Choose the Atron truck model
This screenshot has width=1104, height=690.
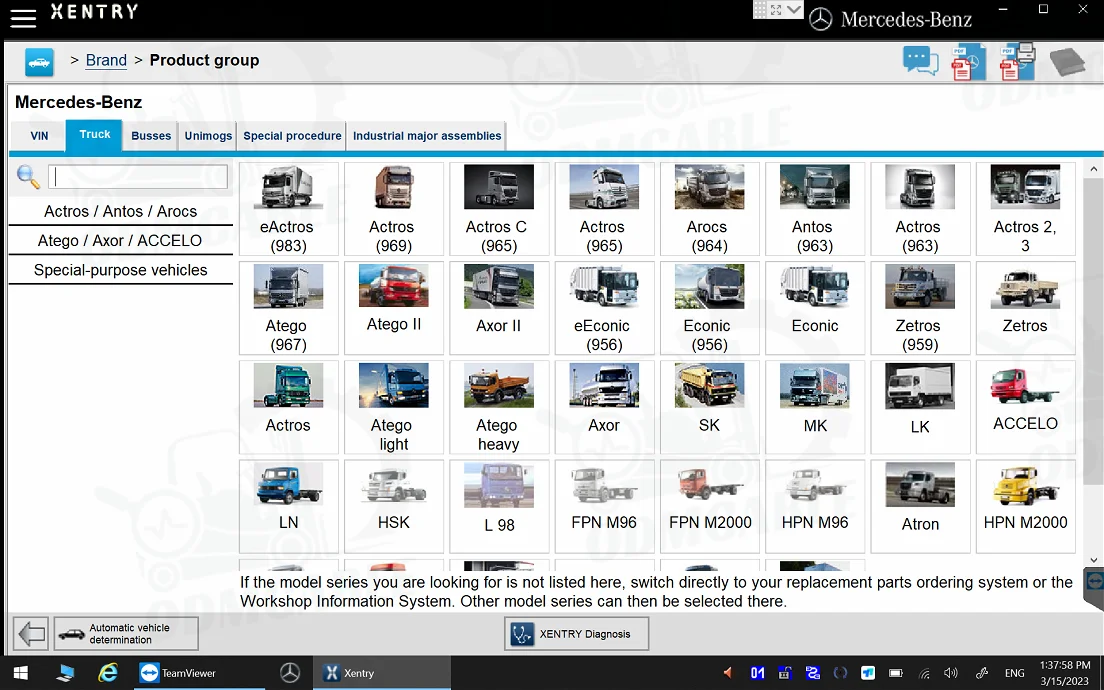pos(920,506)
